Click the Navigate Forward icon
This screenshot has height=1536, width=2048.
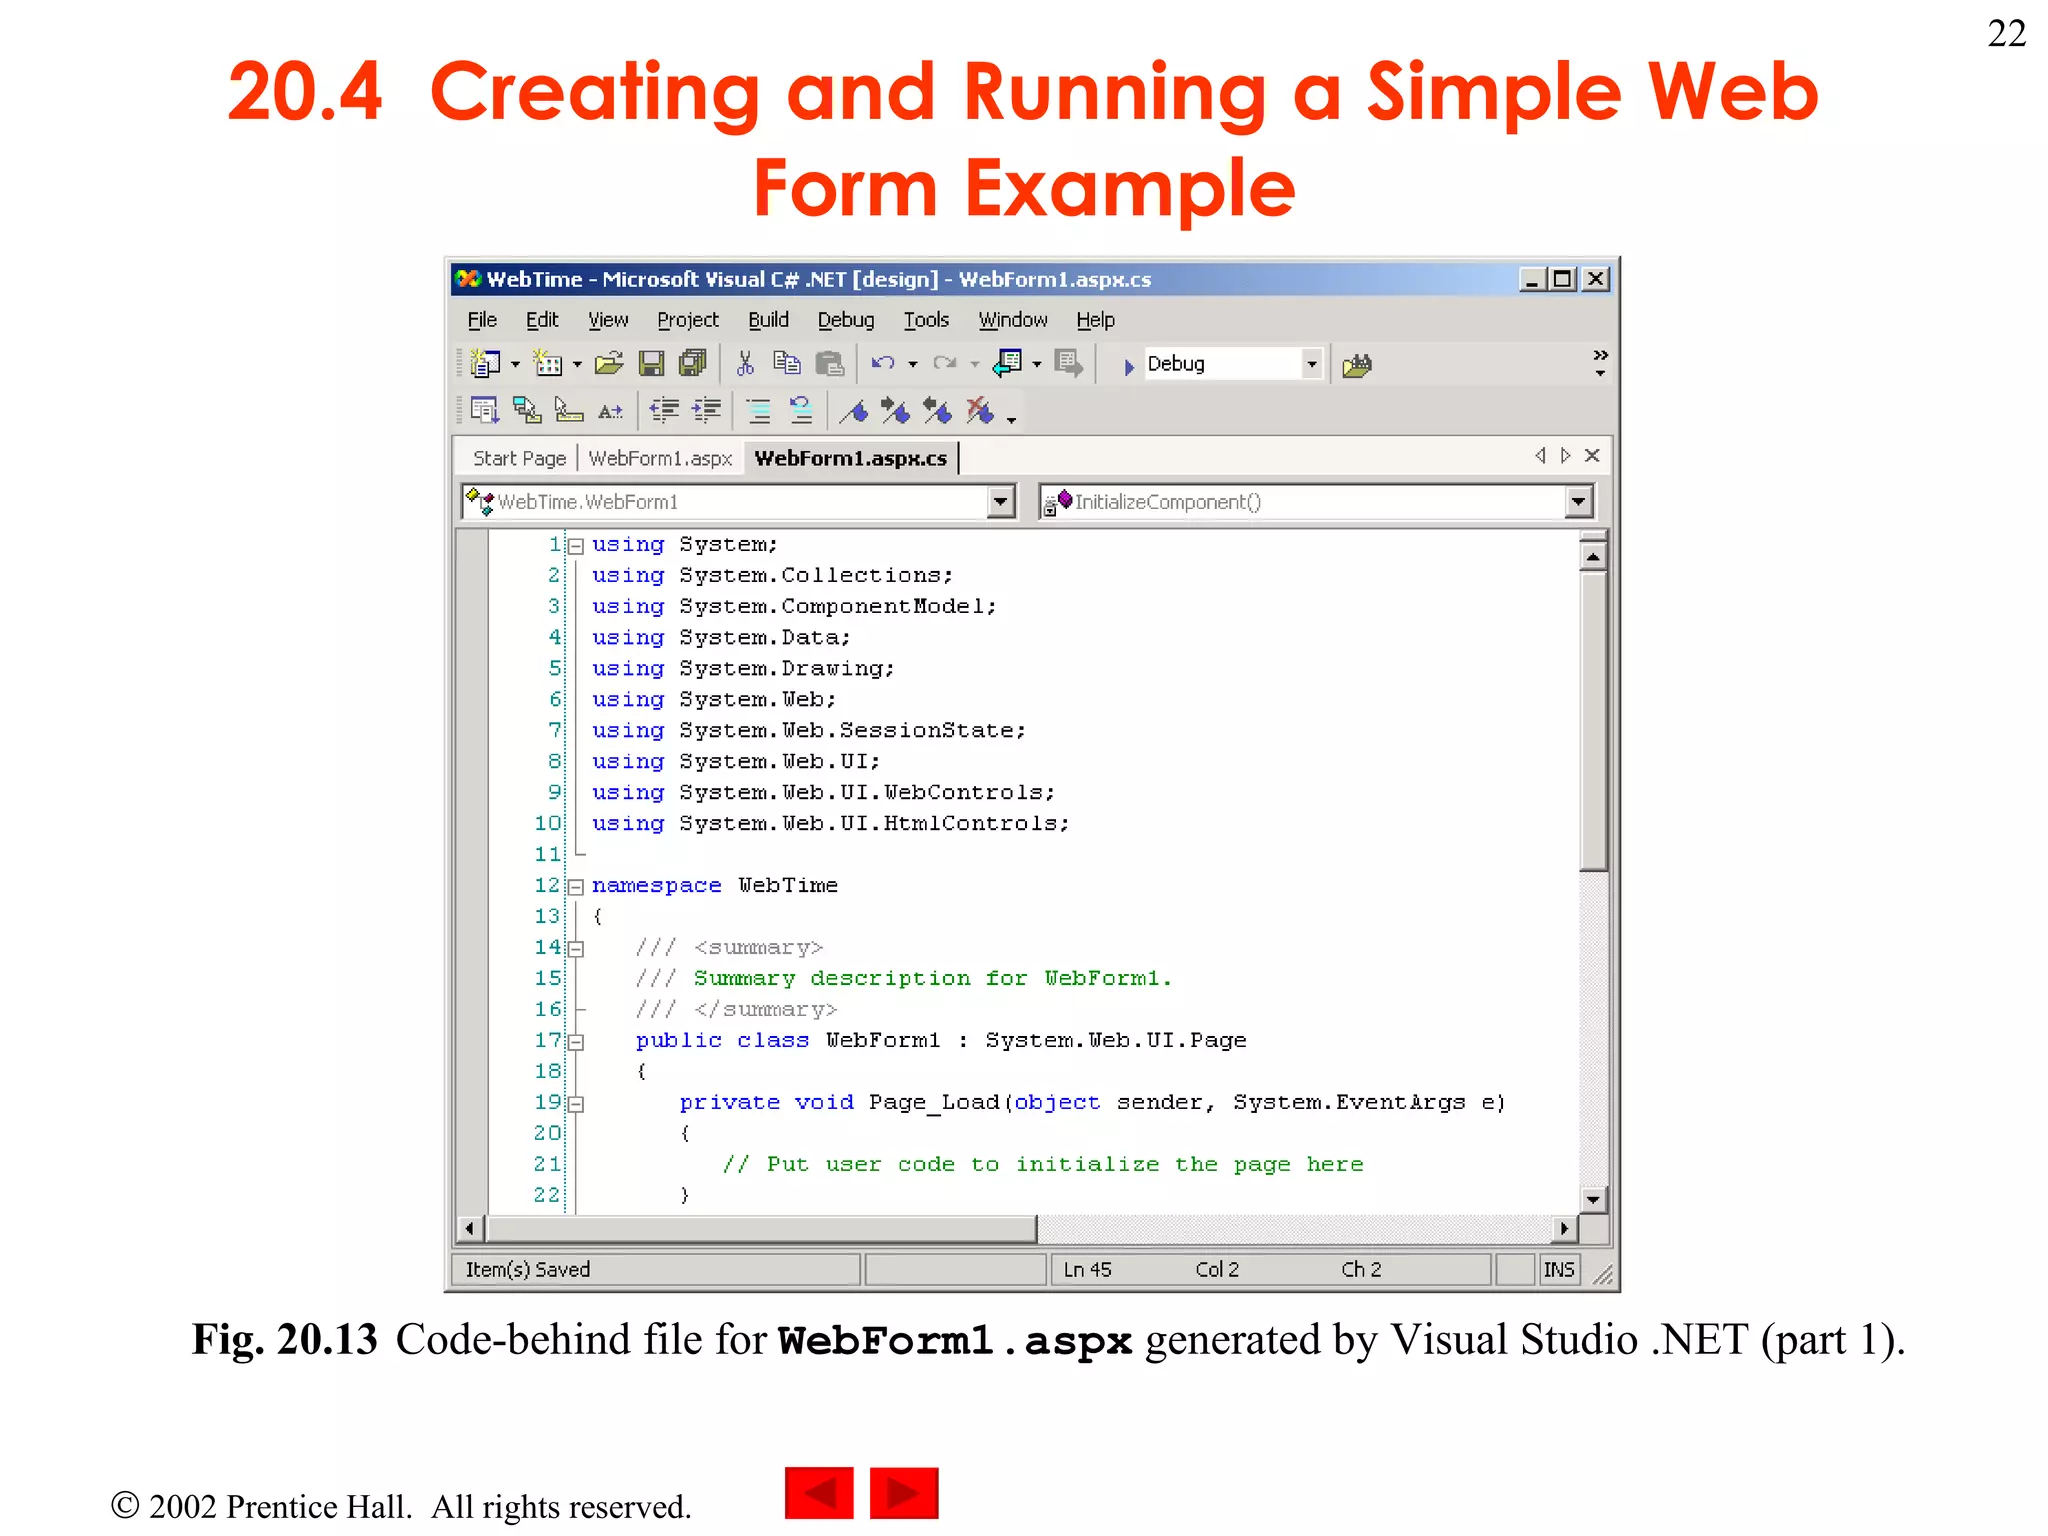tap(1068, 364)
